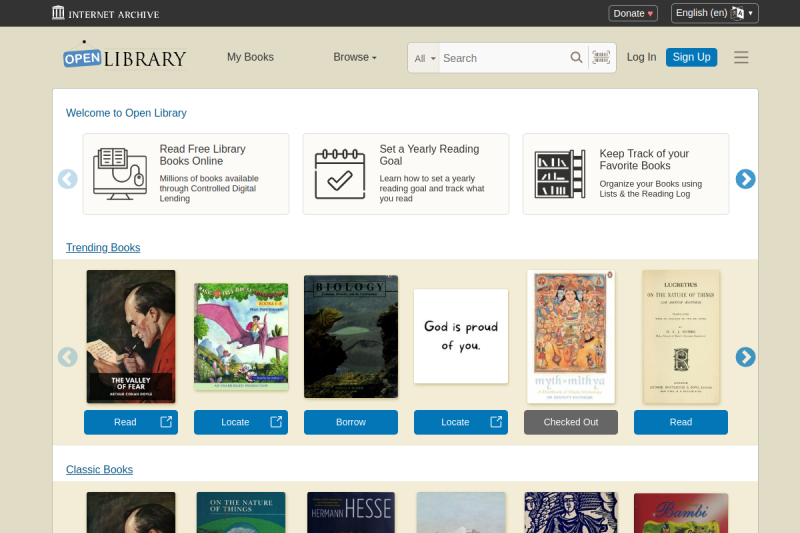The width and height of the screenshot is (800, 533).
Task: Click Borrow under the Biology book
Action: point(351,422)
